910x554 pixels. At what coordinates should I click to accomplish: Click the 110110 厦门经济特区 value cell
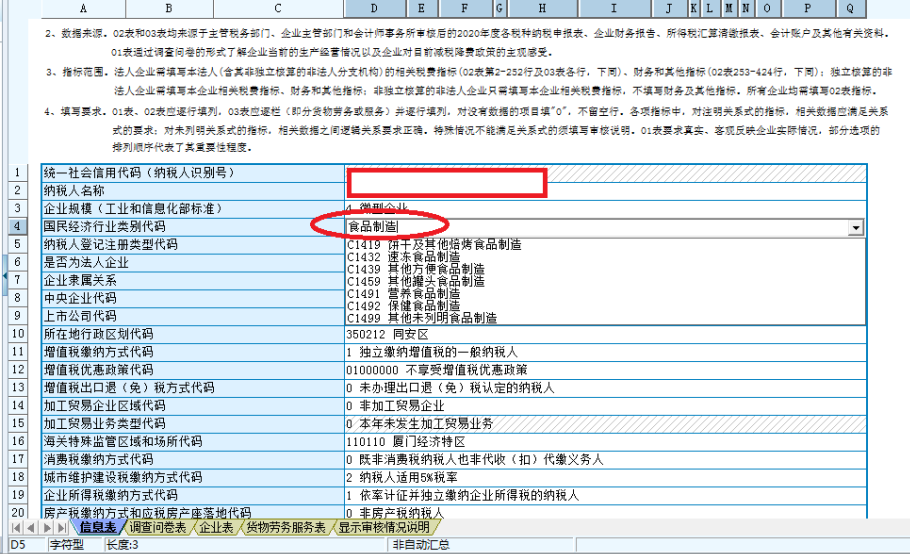click(x=606, y=442)
